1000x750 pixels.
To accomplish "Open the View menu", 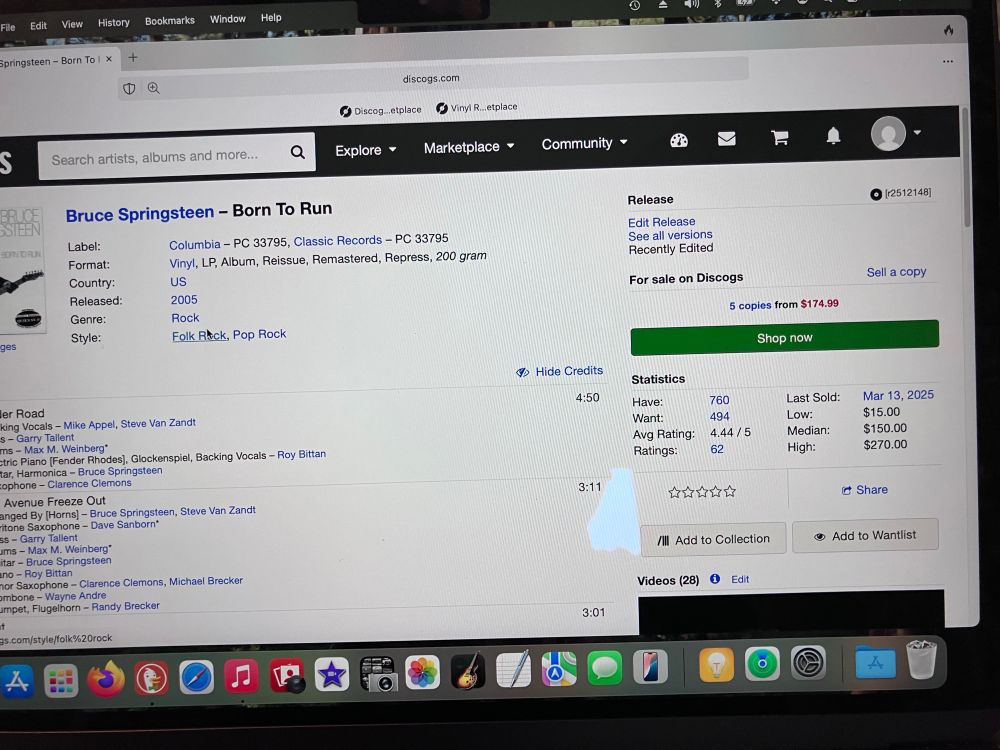I will coord(72,24).
